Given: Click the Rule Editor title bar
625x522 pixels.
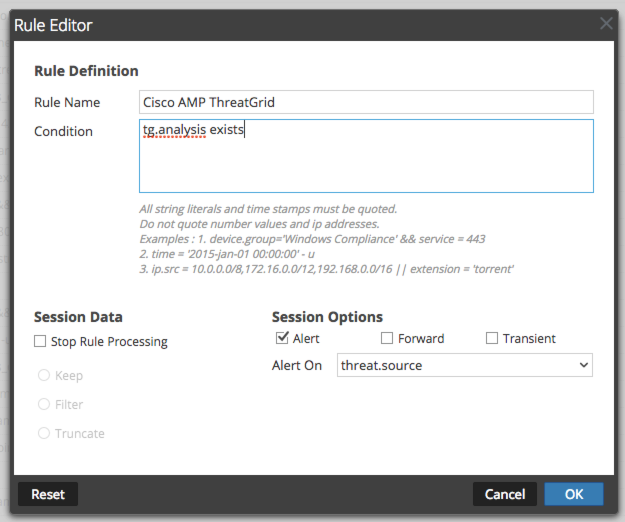Looking at the screenshot, I should pyautogui.click(x=300, y=23).
